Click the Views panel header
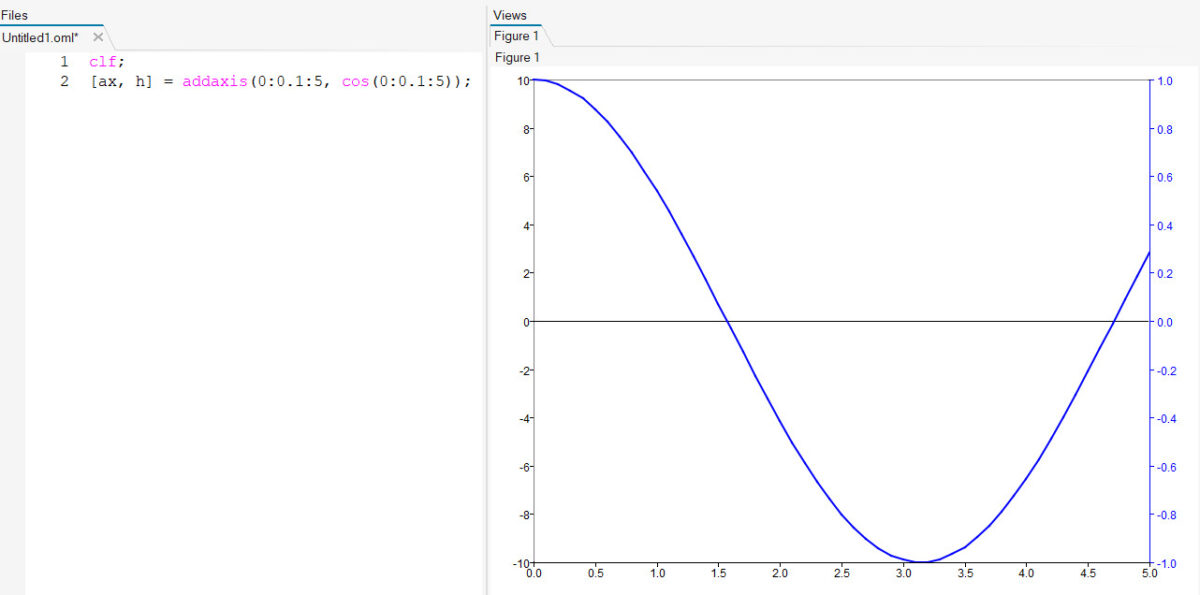Screen dimensions: 1200x595 tap(510, 15)
